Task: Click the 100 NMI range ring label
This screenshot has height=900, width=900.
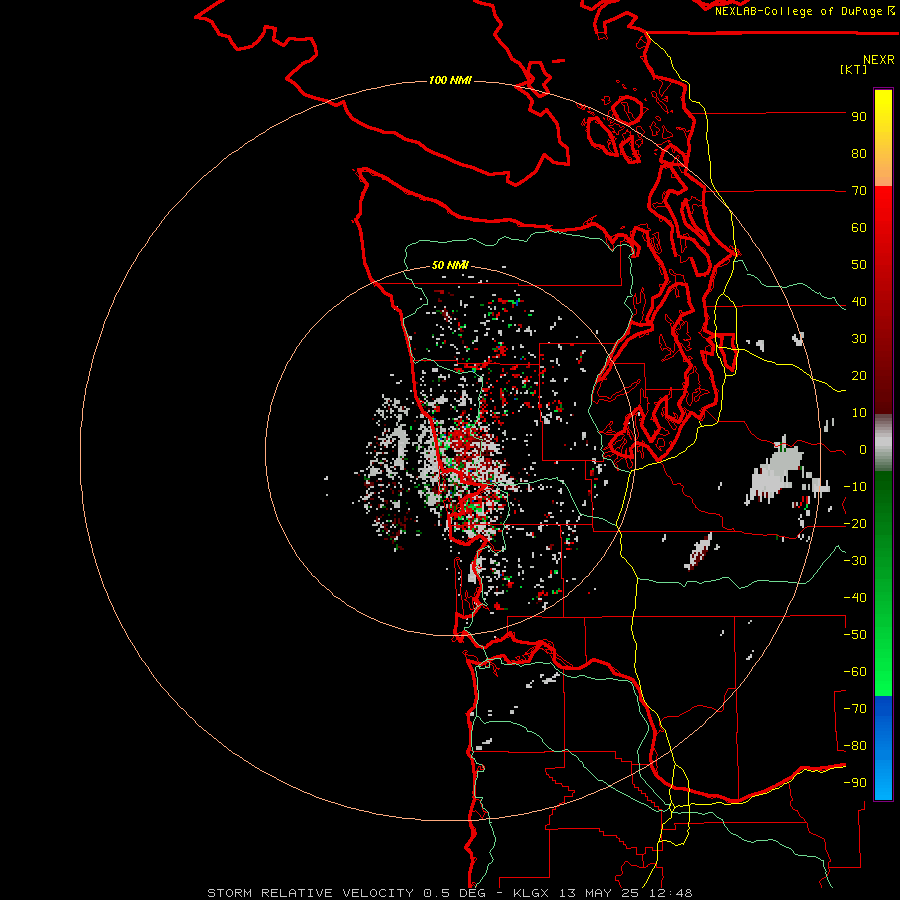Action: (450, 80)
